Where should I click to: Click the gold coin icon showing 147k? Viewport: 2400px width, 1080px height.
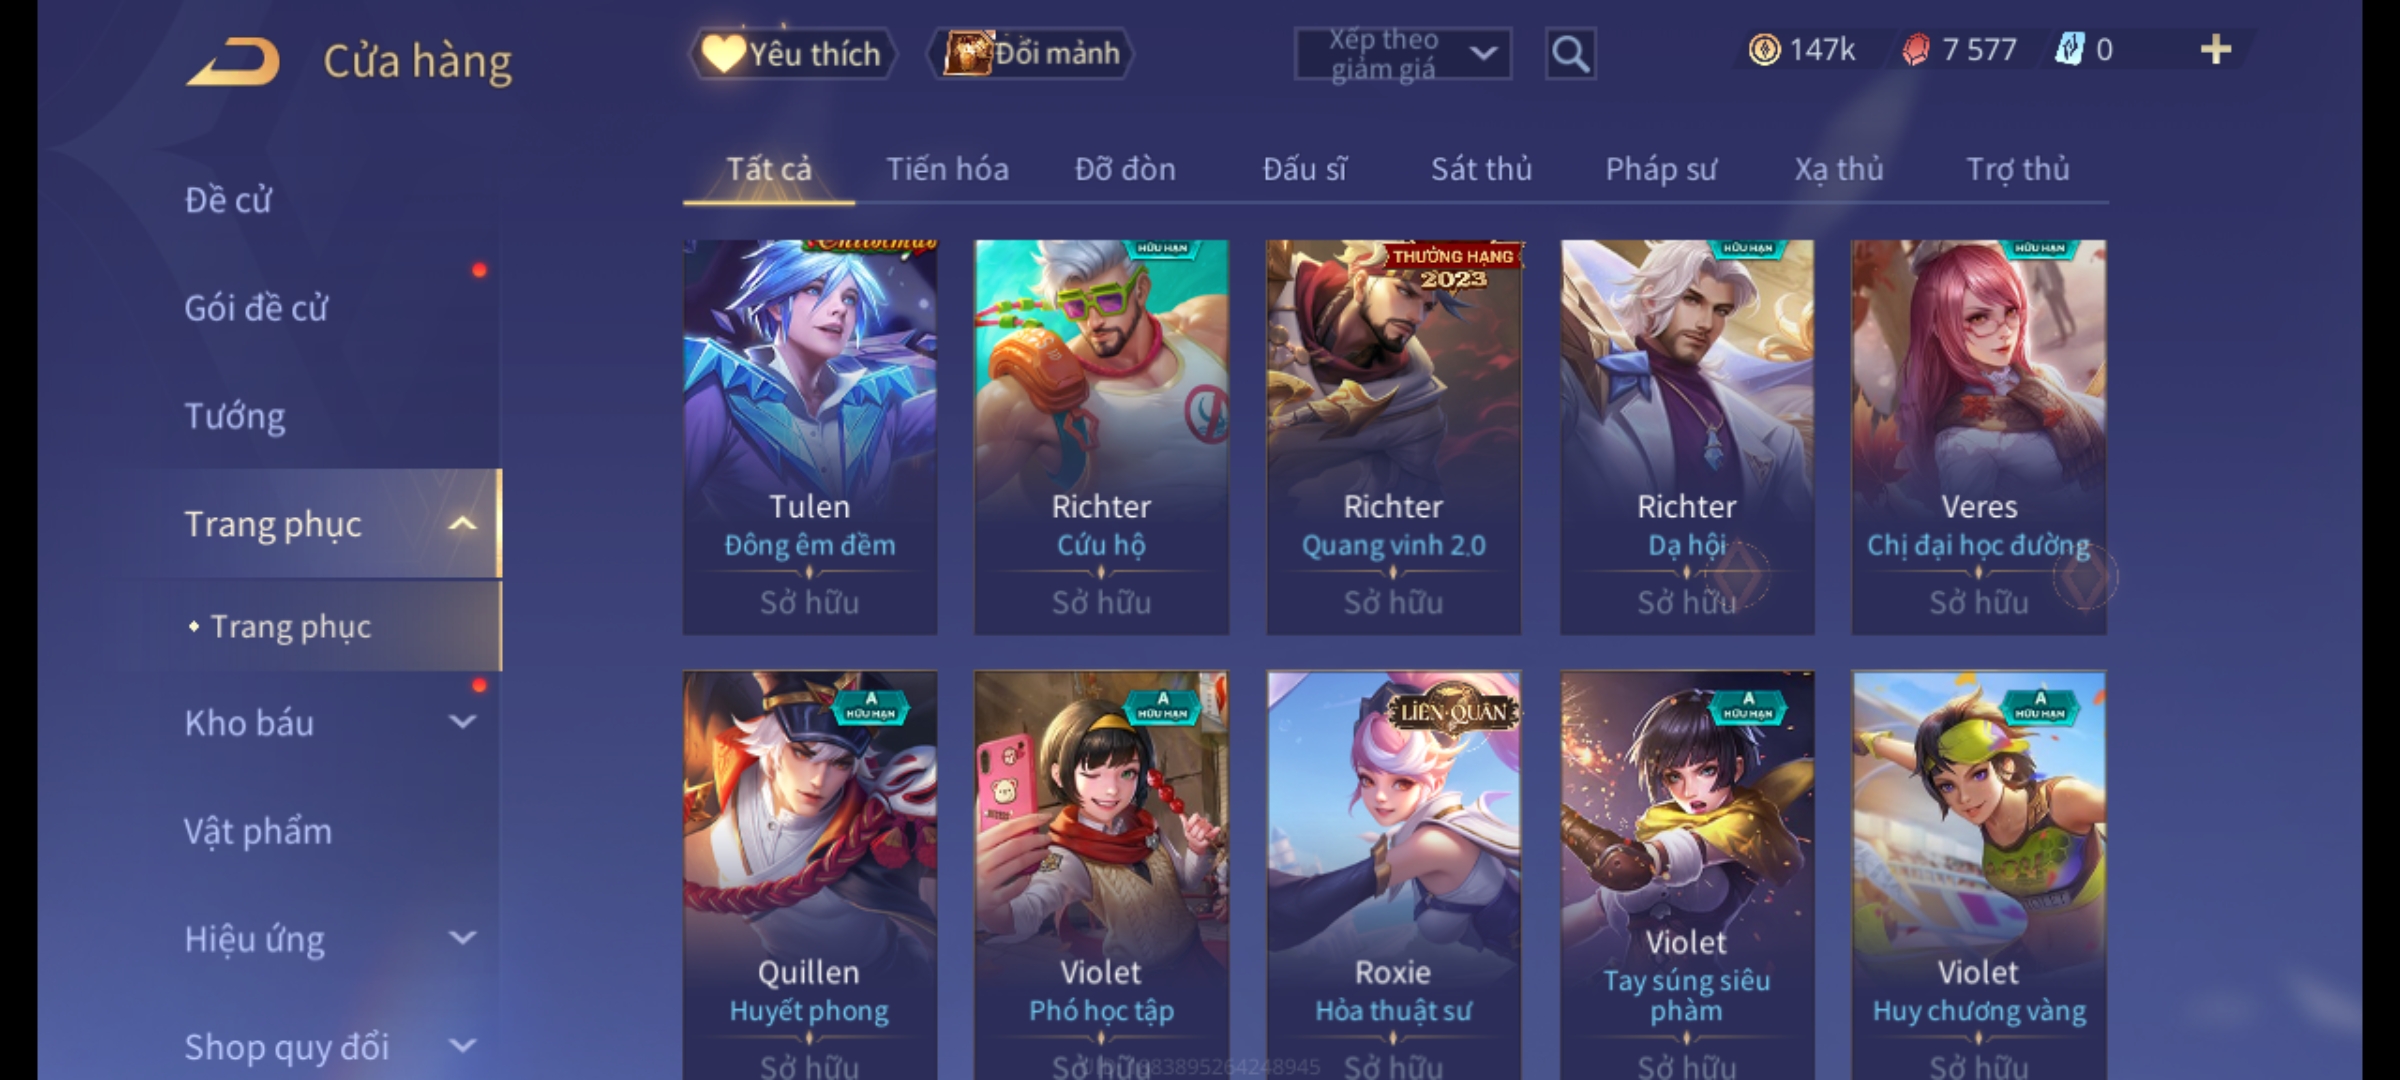click(x=1764, y=50)
